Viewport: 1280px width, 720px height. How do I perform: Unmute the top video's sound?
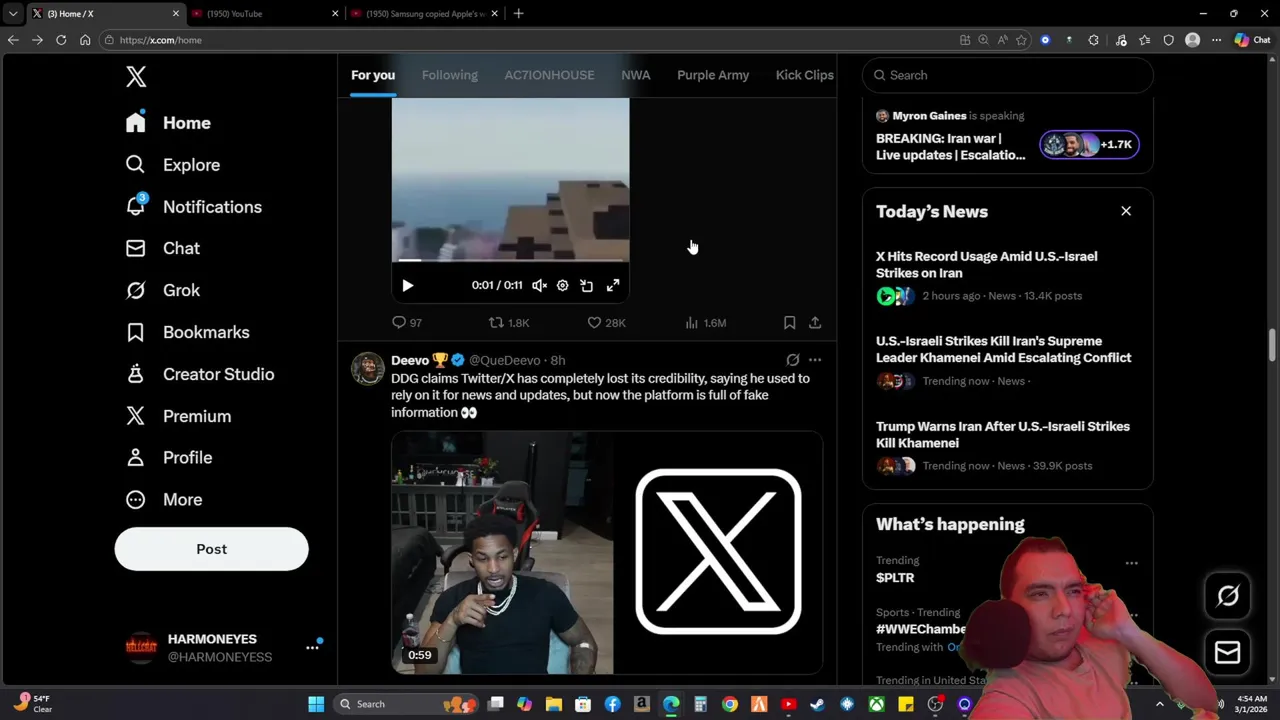pos(539,286)
